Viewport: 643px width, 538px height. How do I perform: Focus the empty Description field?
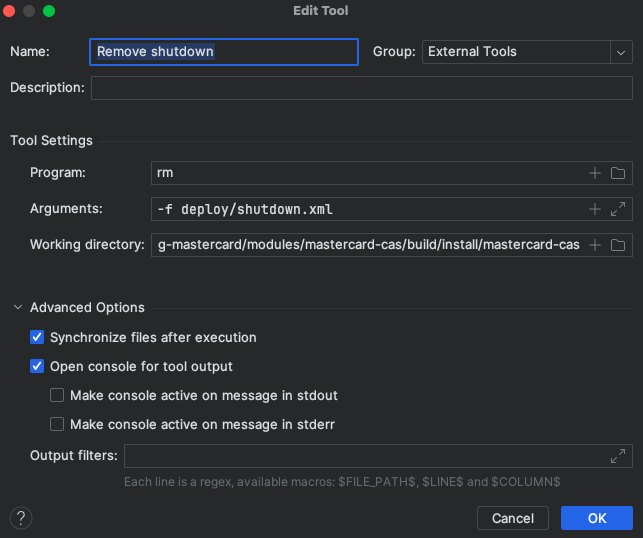pos(361,88)
